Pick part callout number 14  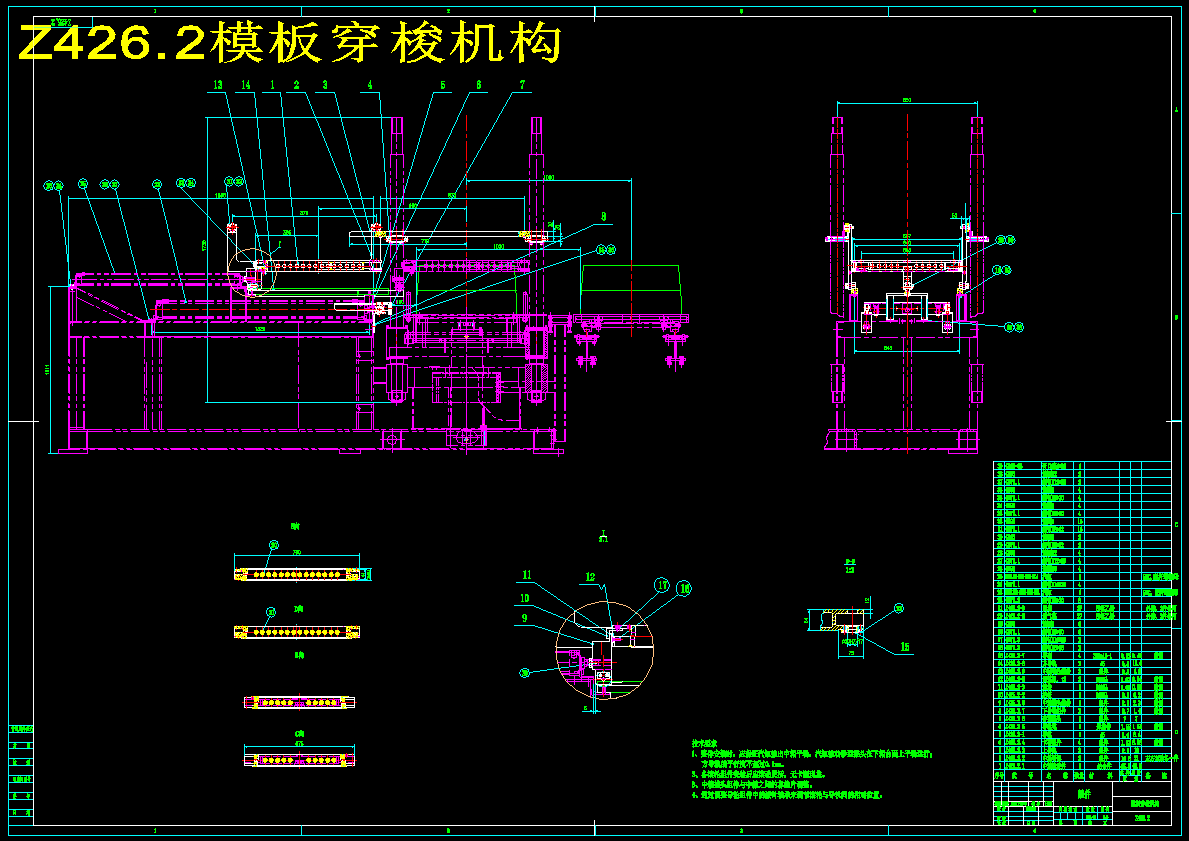[245, 86]
